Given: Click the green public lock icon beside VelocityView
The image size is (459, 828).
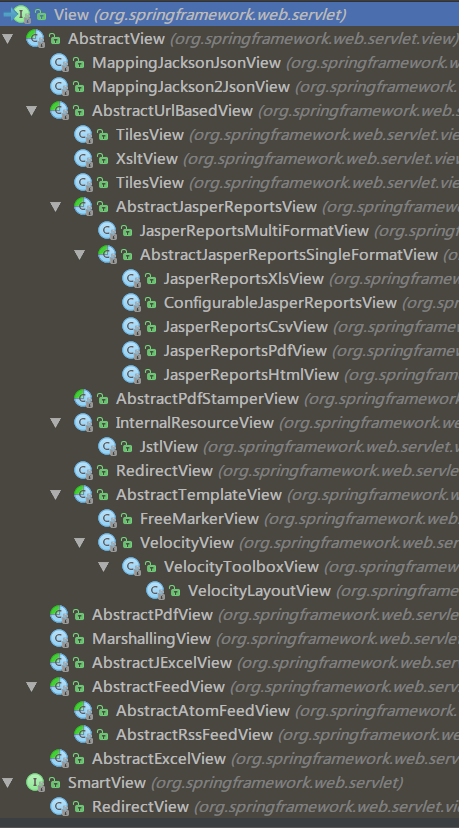Looking at the screenshot, I should click(x=127, y=543).
